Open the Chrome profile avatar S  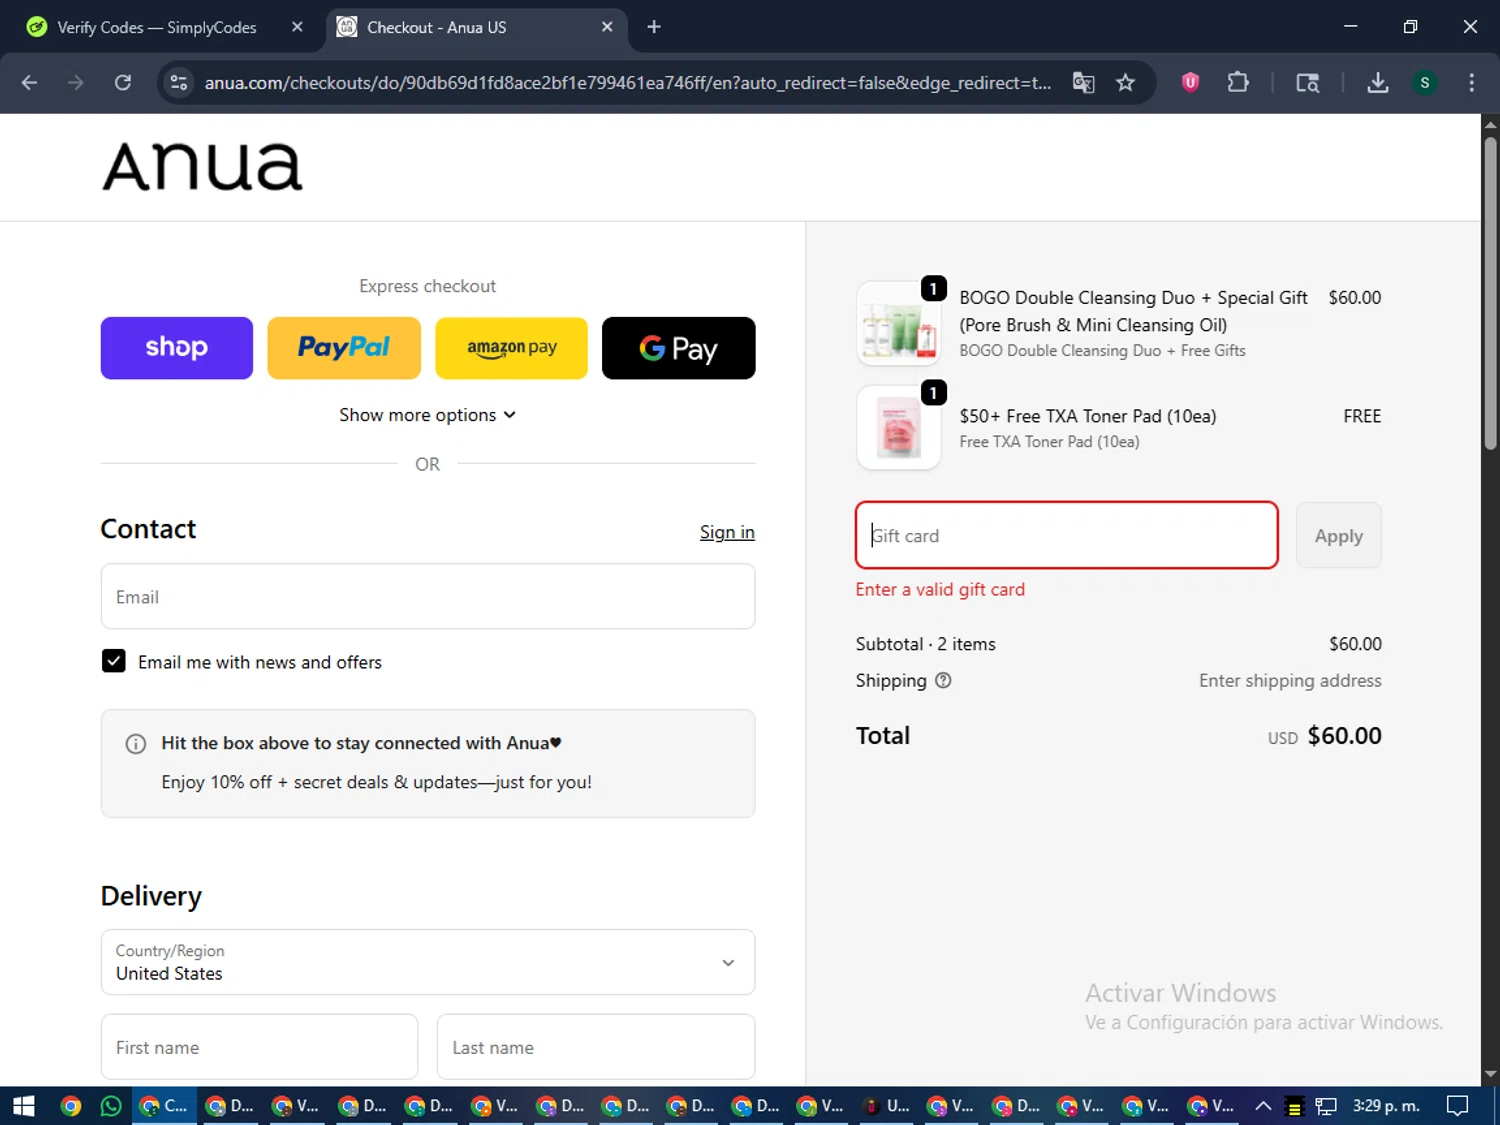[1425, 83]
